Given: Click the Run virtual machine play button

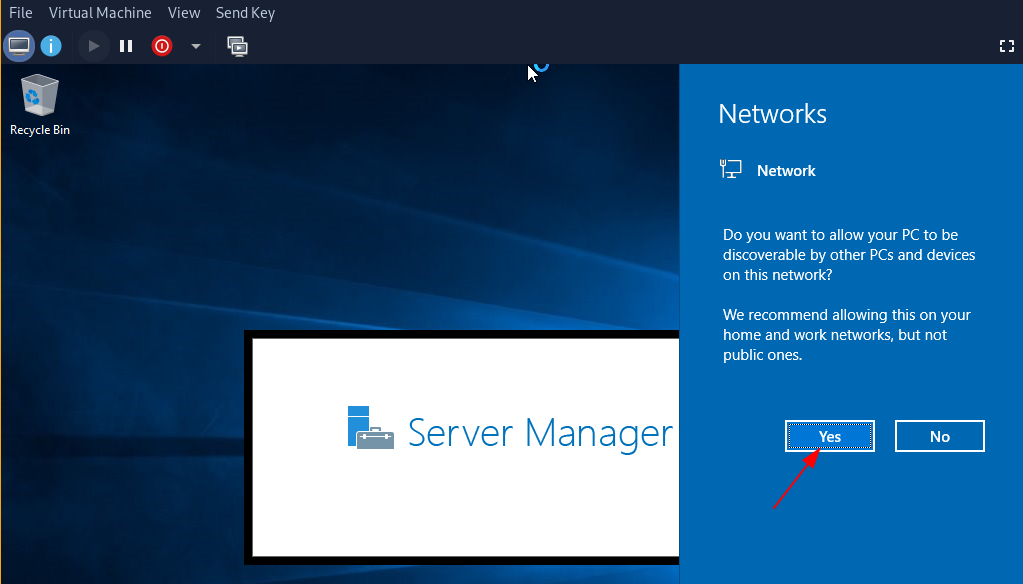Looking at the screenshot, I should 93,46.
